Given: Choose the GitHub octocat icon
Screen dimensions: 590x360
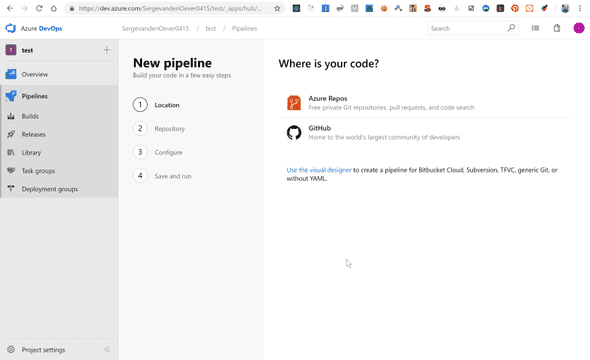Looking at the screenshot, I should (294, 132).
